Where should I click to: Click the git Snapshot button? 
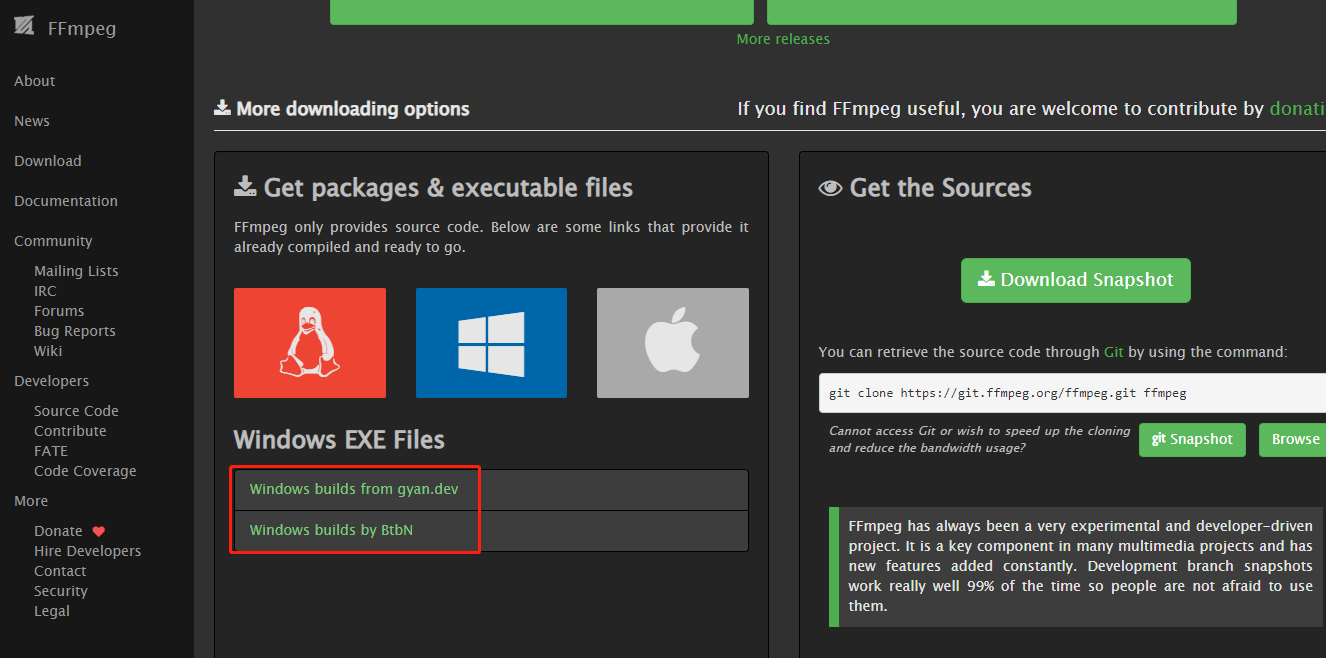pyautogui.click(x=1192, y=439)
